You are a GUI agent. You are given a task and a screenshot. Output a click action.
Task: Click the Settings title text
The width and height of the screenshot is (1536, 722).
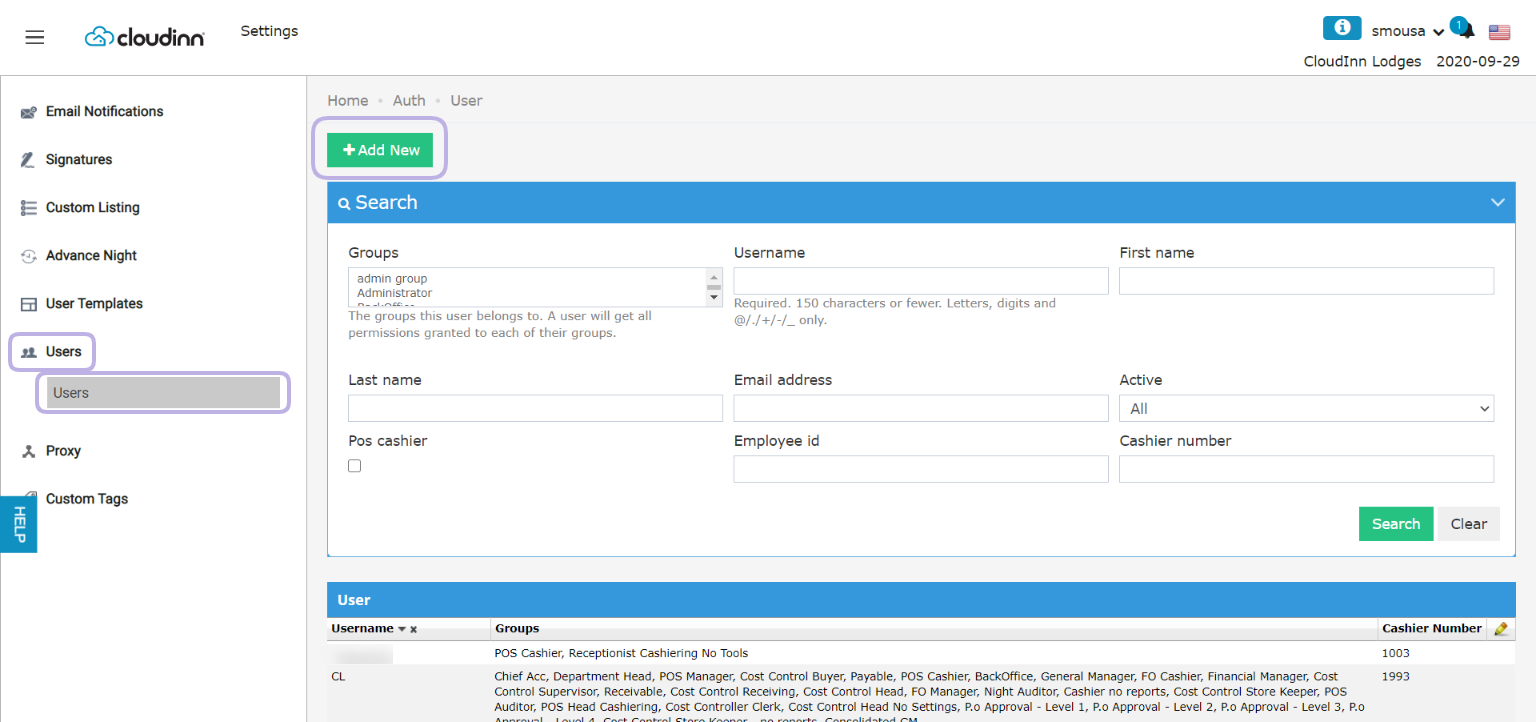269,31
